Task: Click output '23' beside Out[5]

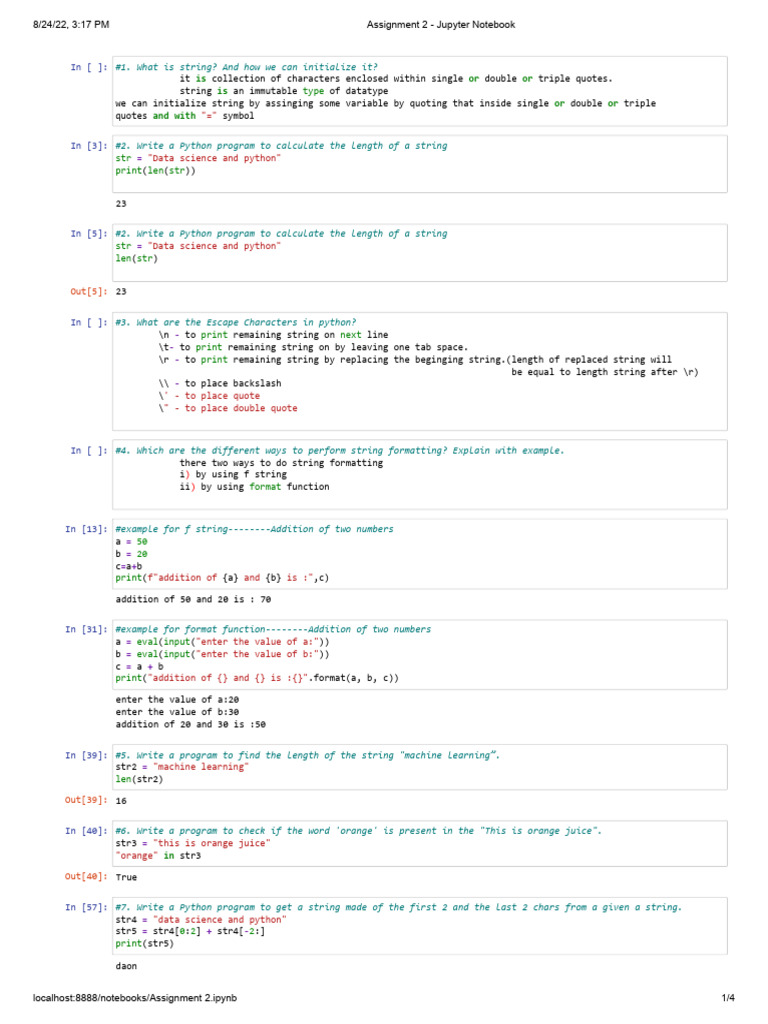Action: point(121,291)
